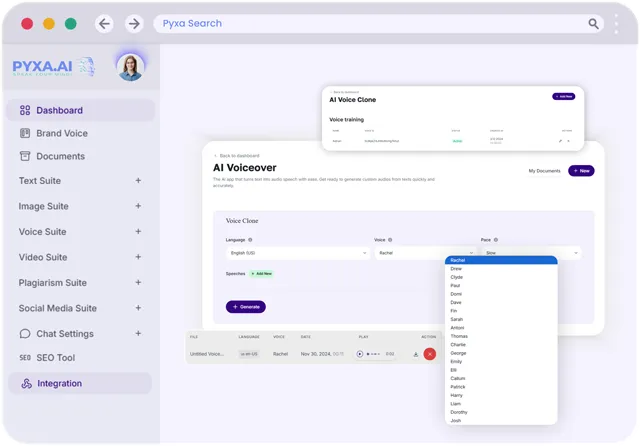Click the yellow window dot

coord(49,24)
